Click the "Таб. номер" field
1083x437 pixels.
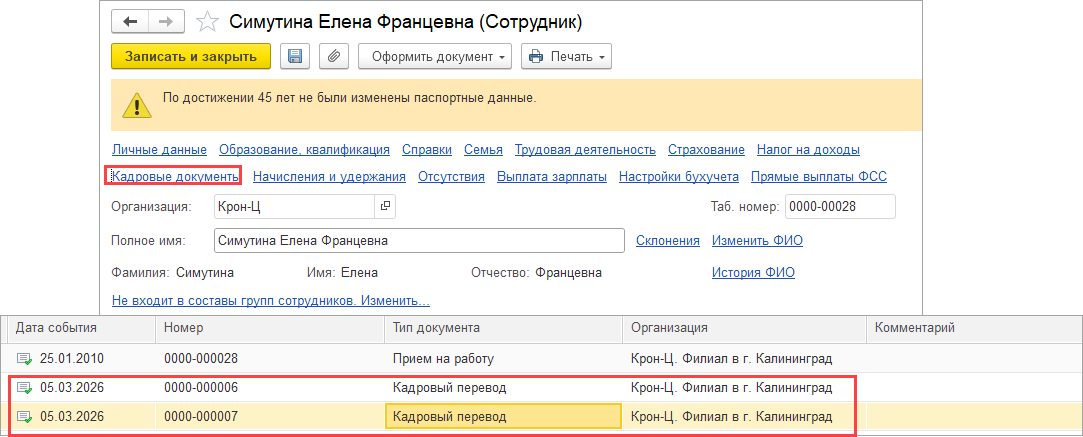(x=839, y=206)
